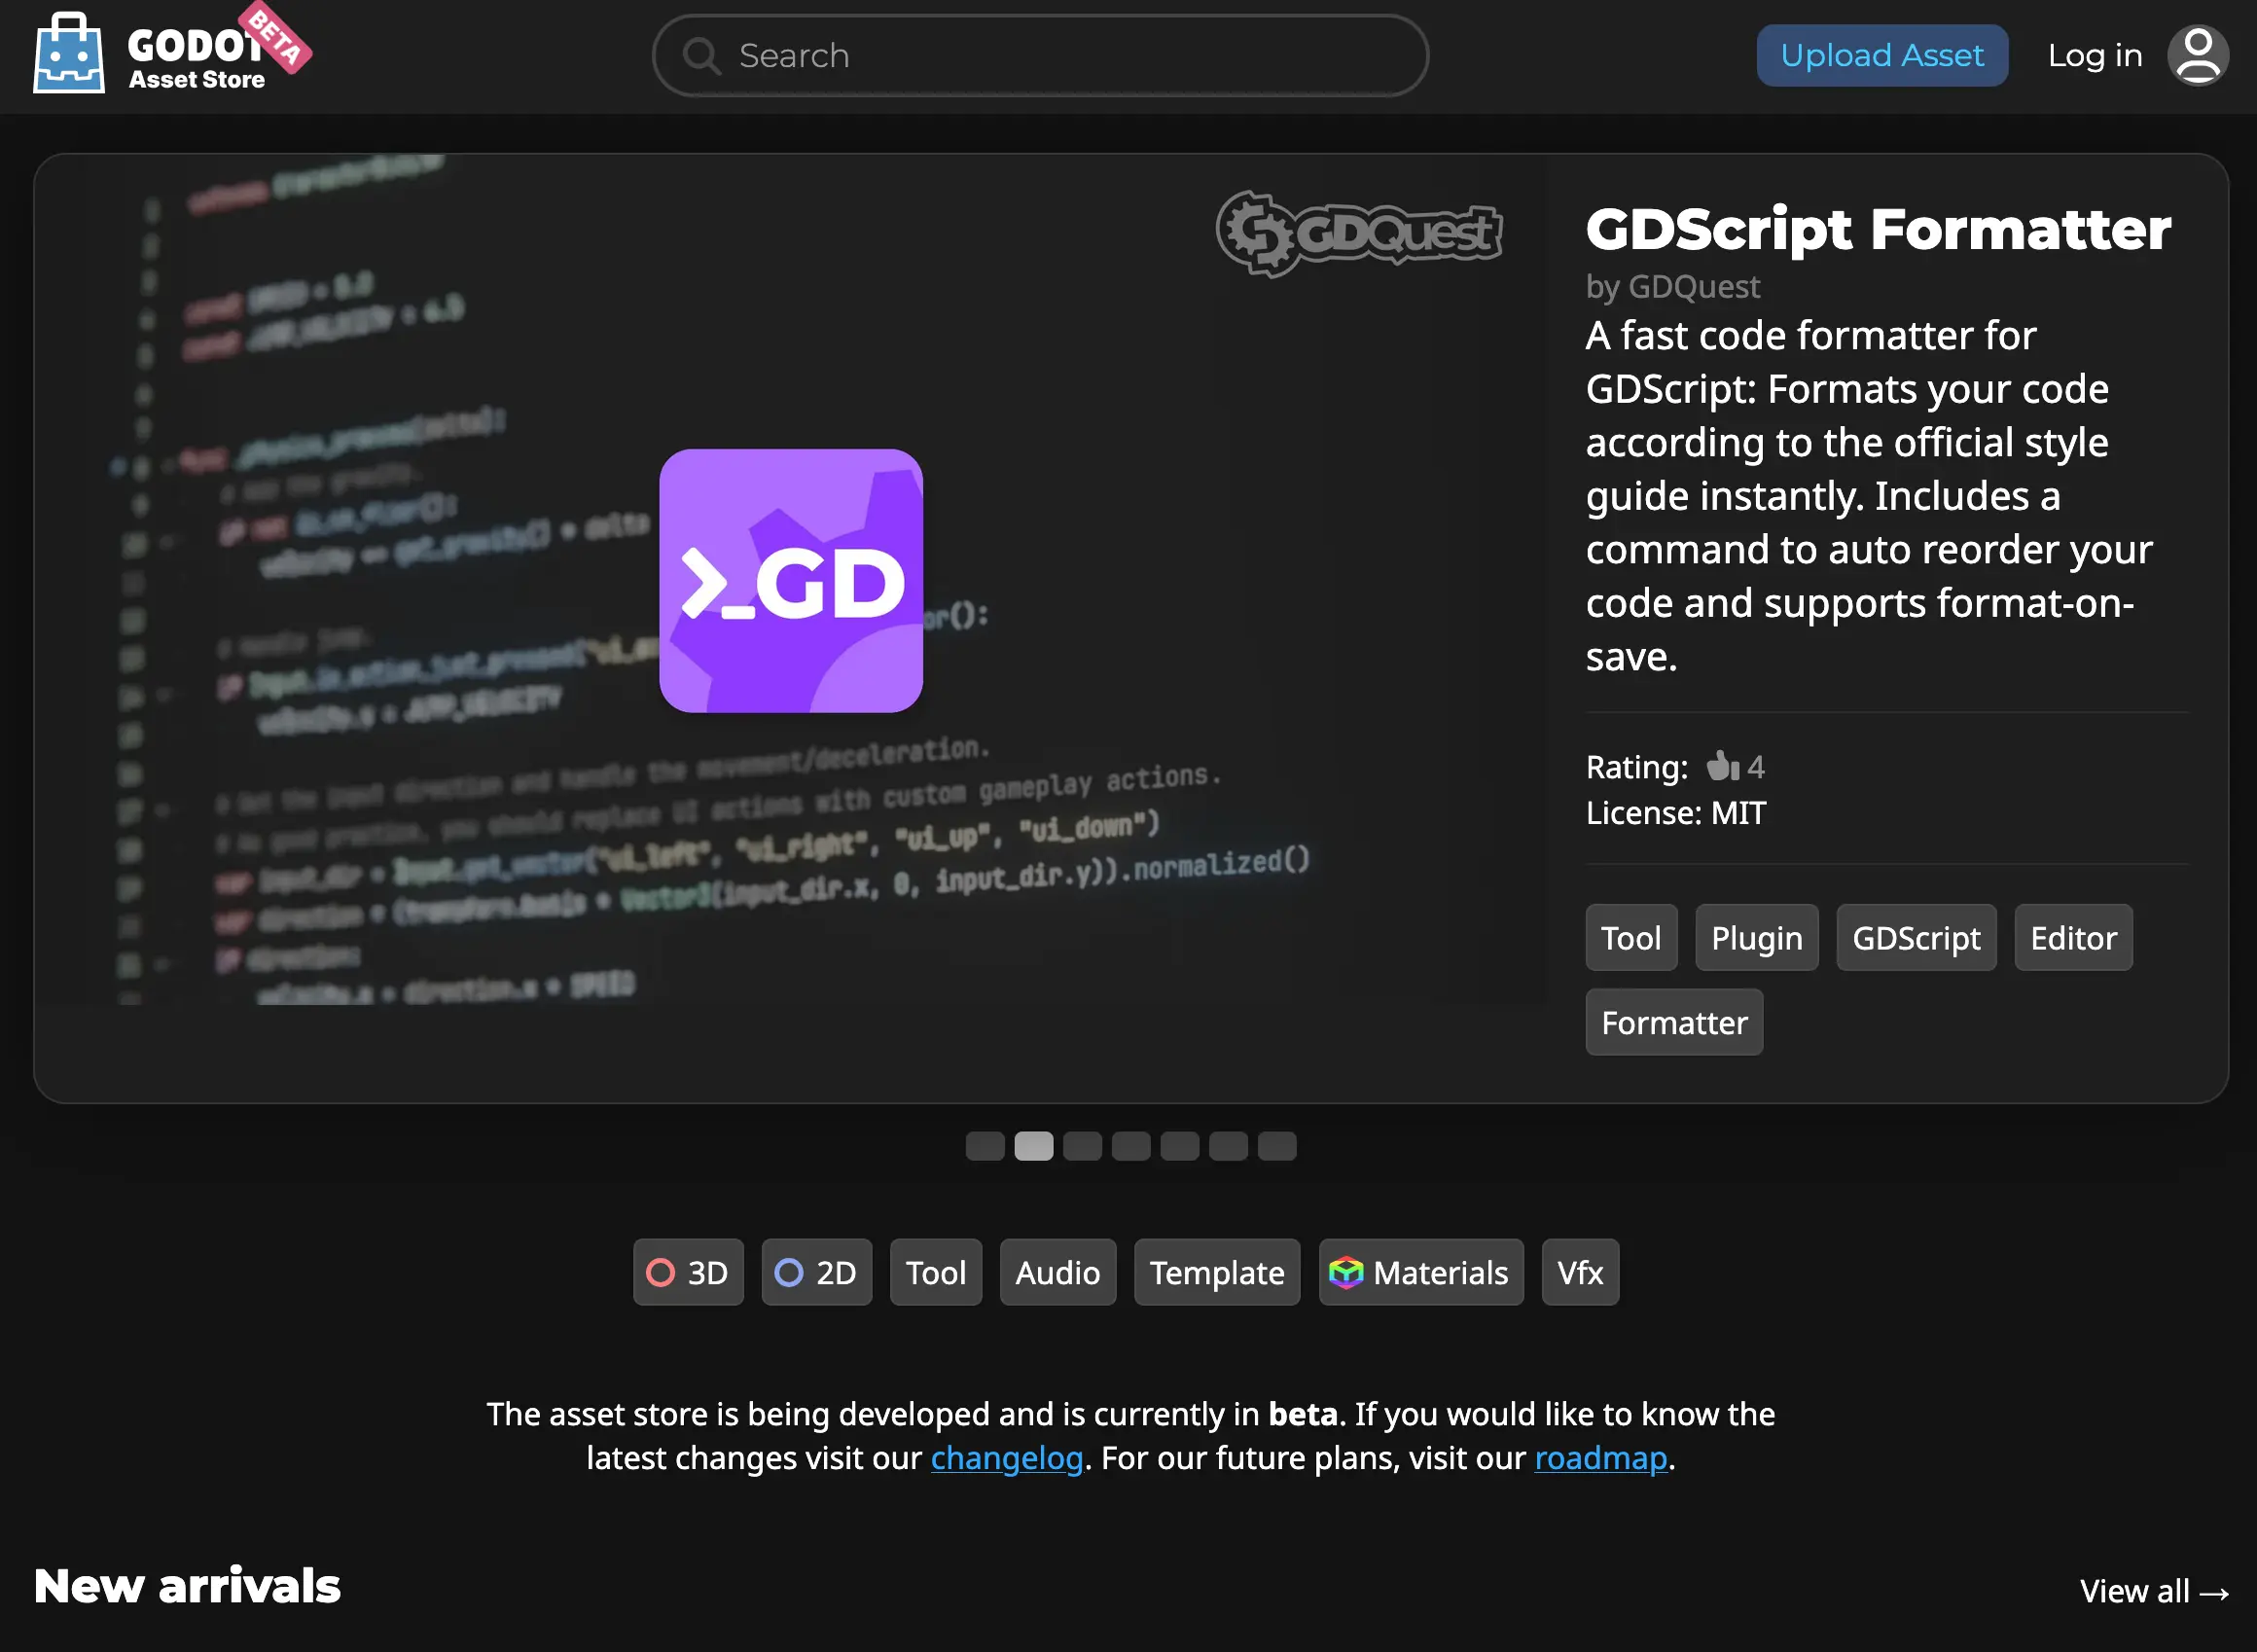Click the user profile avatar icon

tap(2197, 56)
